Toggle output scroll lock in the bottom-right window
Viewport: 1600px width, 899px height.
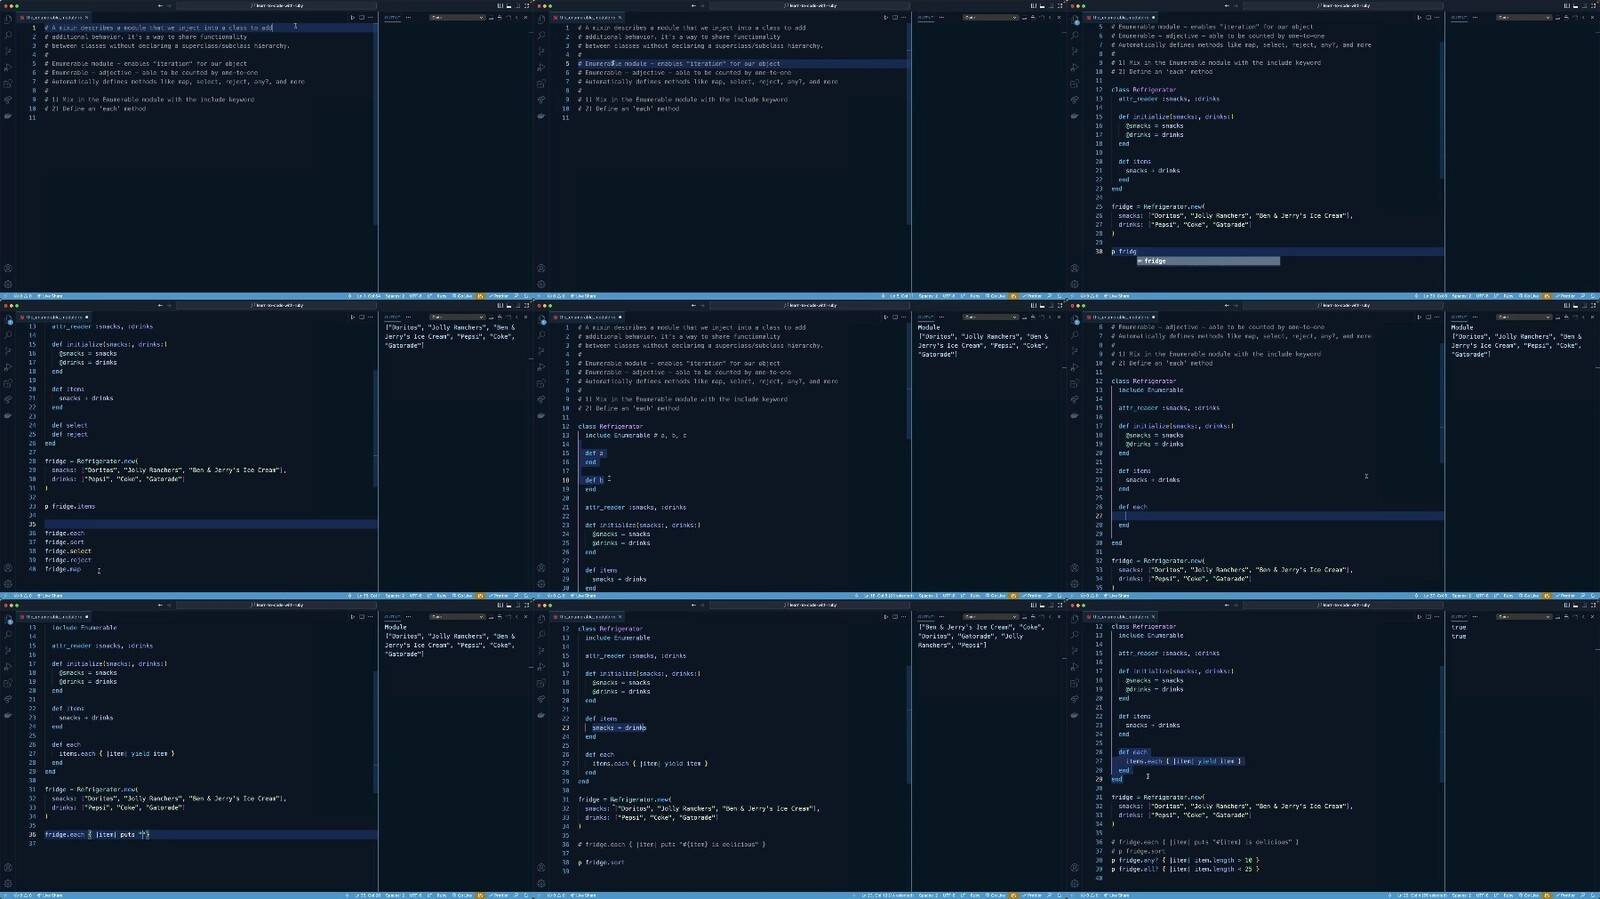[1566, 617]
